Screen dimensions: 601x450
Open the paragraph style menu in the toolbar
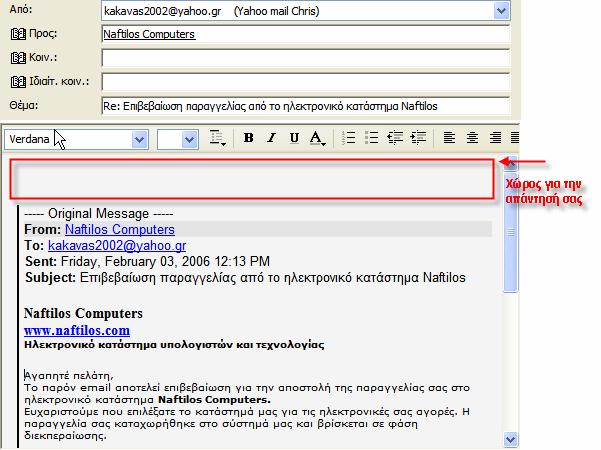(218, 138)
